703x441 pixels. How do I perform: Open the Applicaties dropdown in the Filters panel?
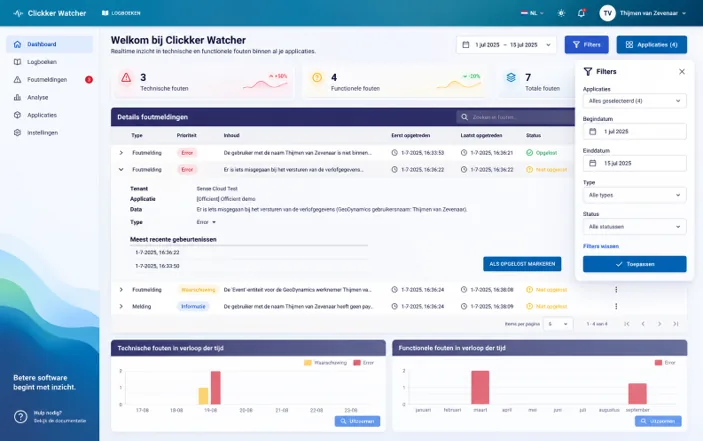(x=634, y=101)
